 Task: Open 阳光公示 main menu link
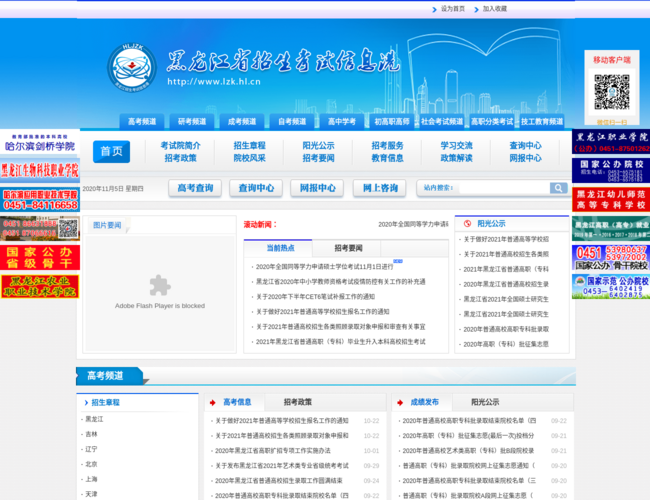coord(318,146)
